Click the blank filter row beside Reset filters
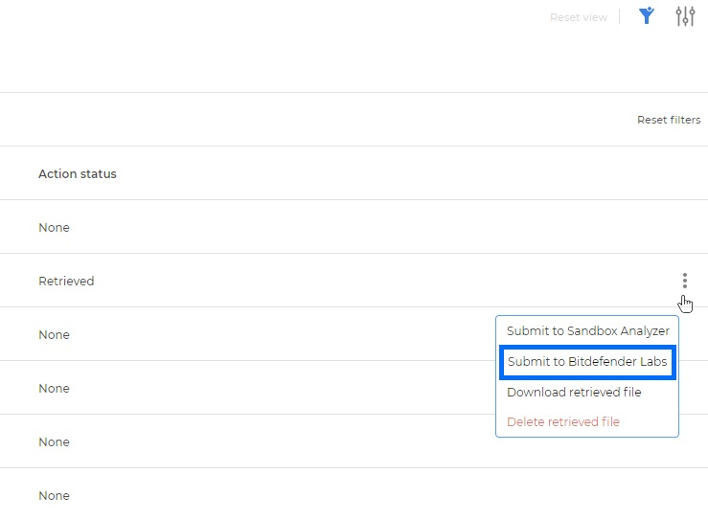This screenshot has width=708, height=520. 300,120
